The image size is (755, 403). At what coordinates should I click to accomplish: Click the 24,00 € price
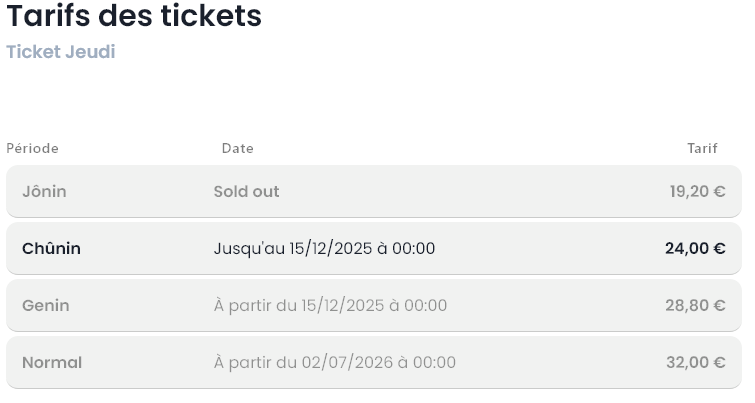[x=695, y=248]
